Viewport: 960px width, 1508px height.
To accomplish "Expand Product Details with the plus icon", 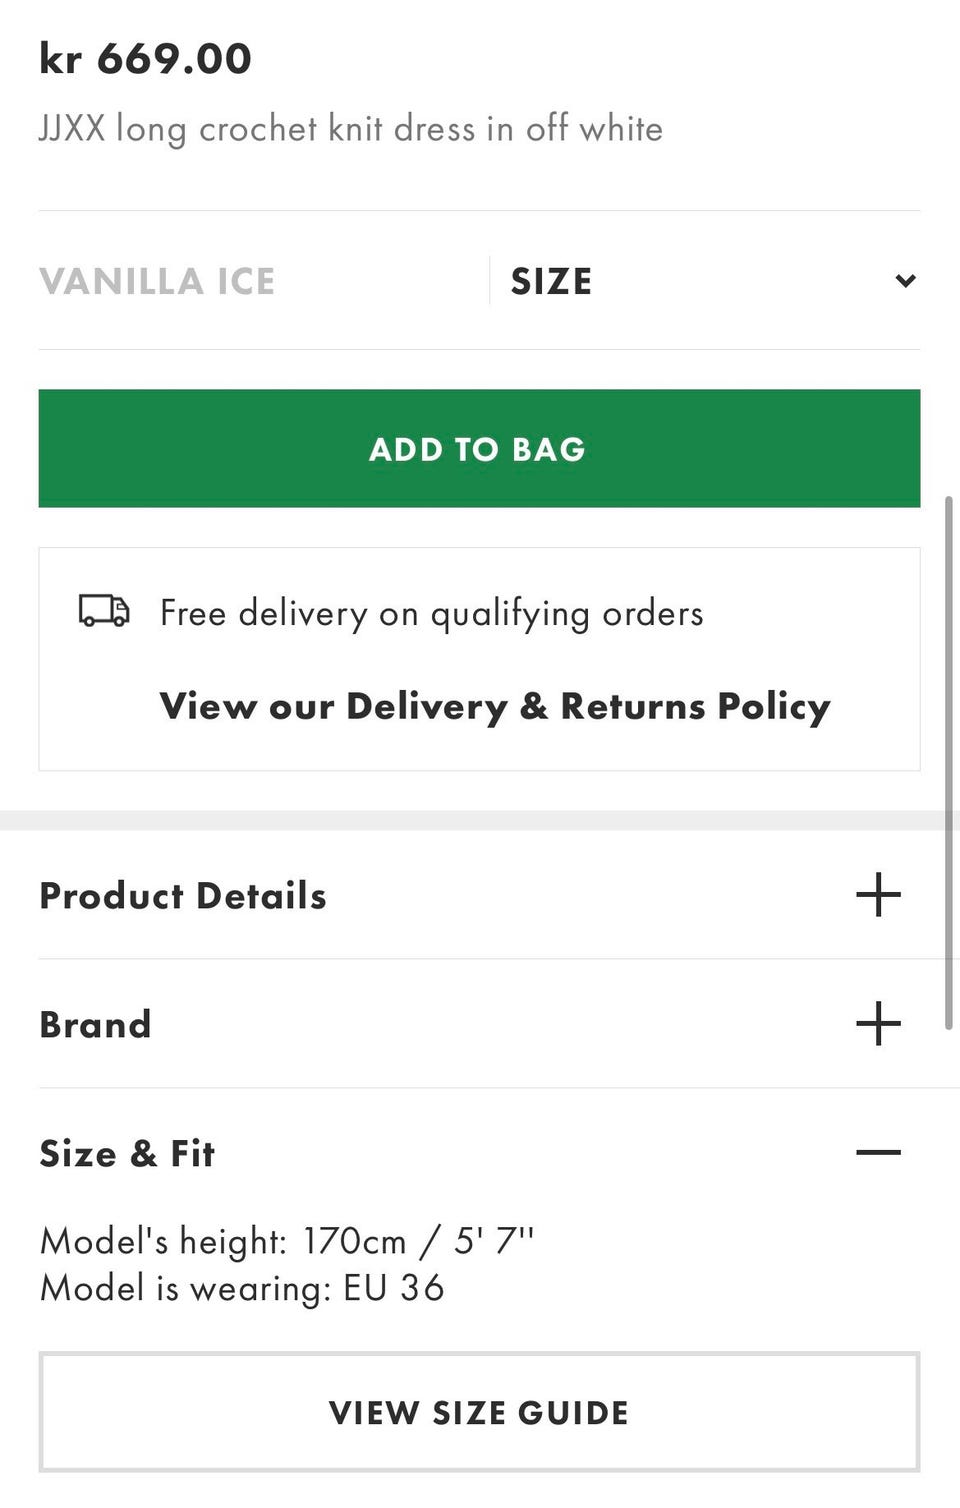I will [x=878, y=894].
